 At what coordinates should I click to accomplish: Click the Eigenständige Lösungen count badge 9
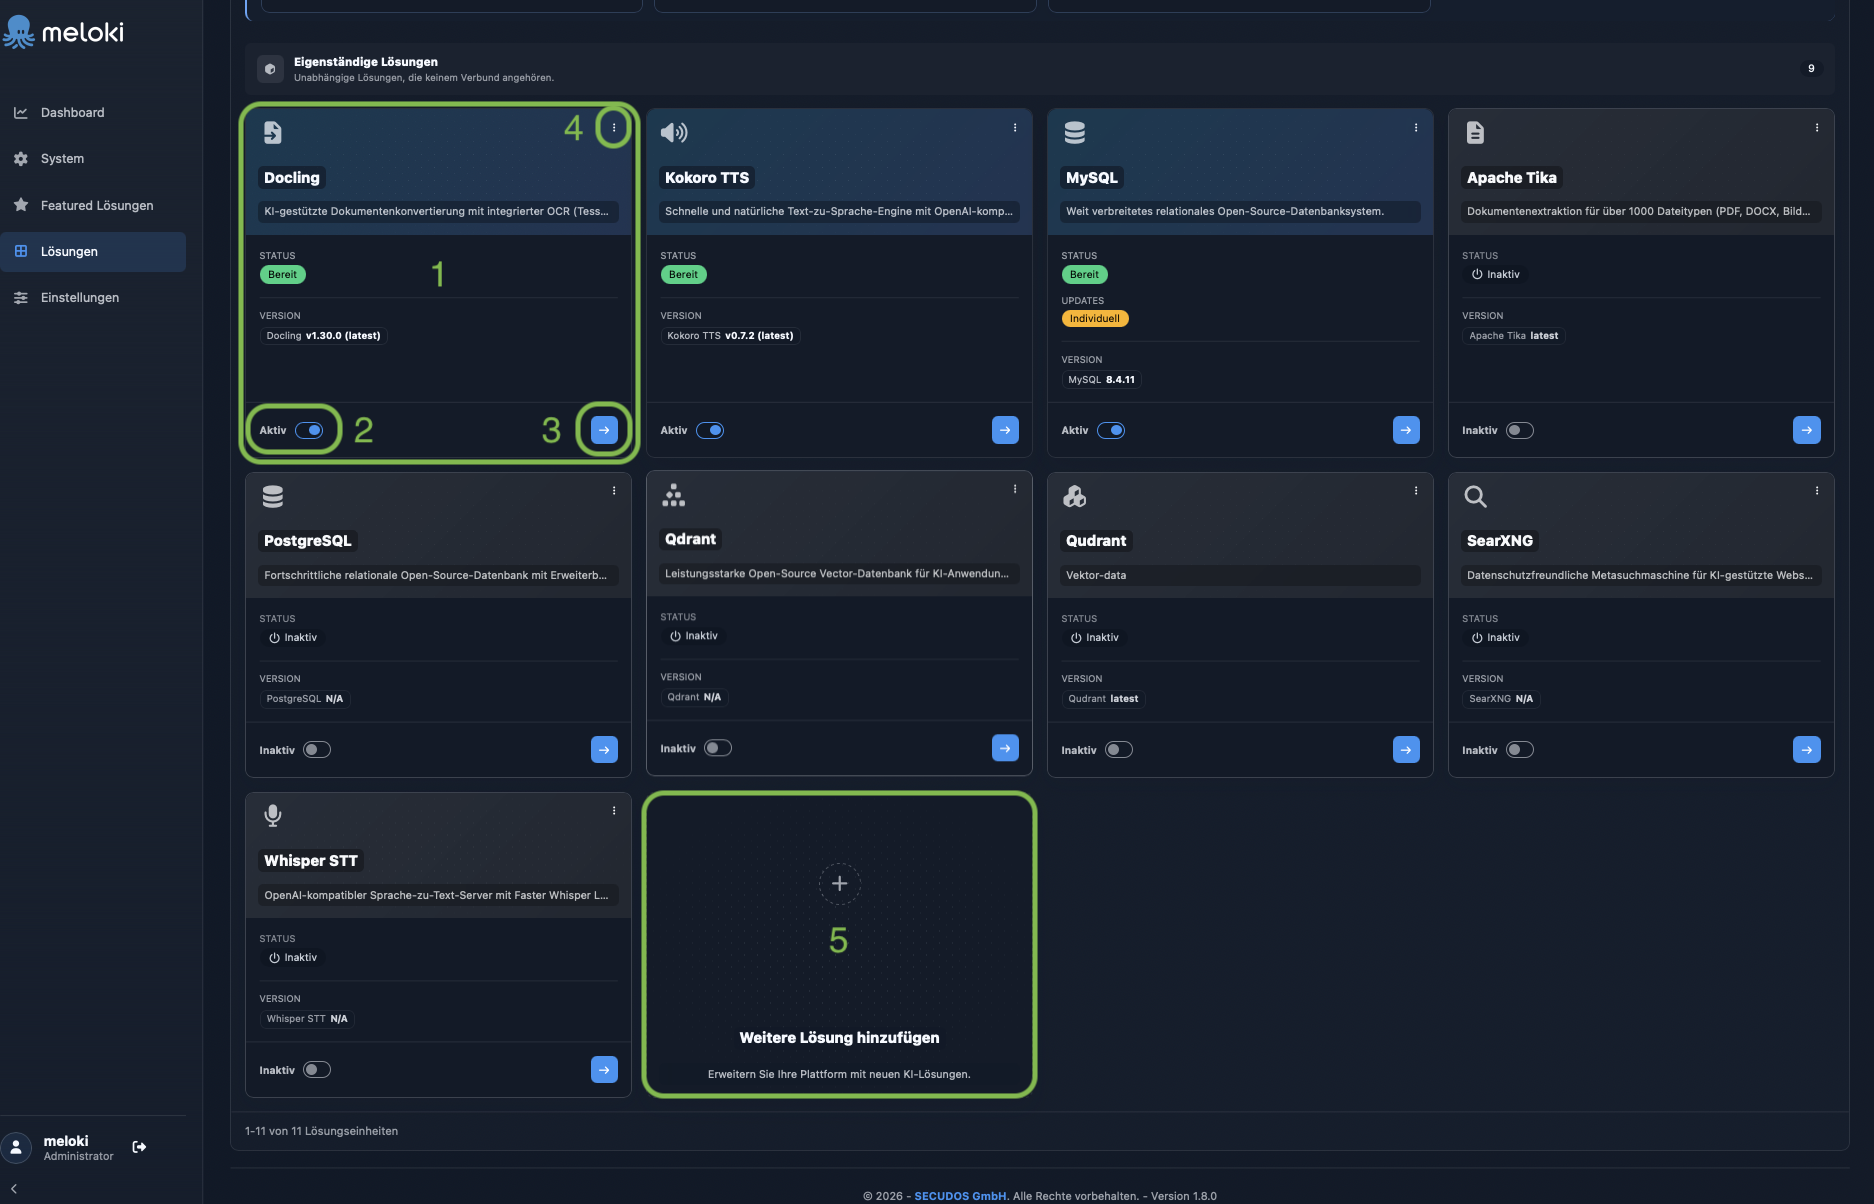[x=1811, y=69]
